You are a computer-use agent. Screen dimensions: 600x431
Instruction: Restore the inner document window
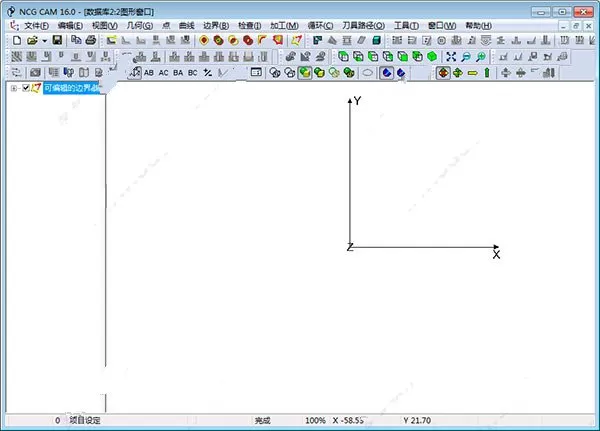[x=576, y=26]
